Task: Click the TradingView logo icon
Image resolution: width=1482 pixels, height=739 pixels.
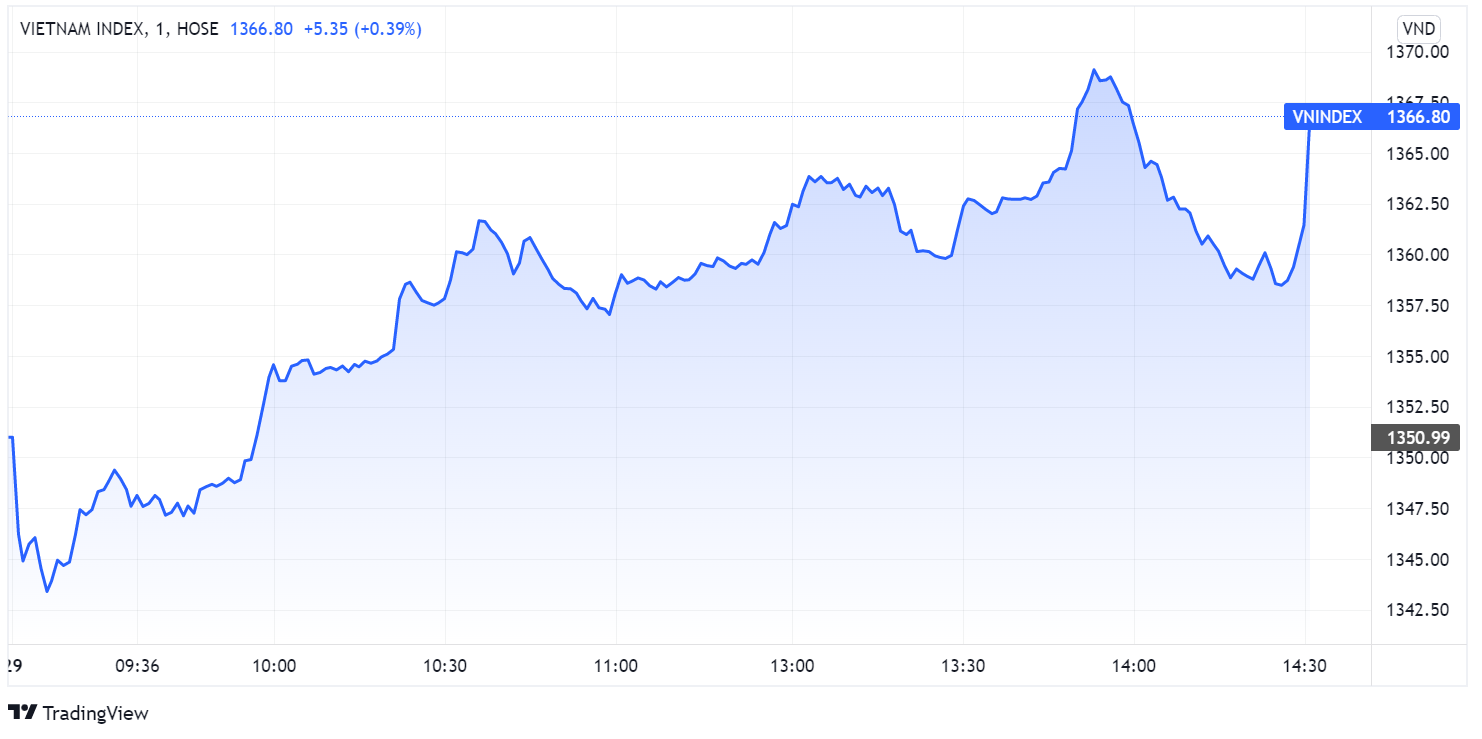Action: click(22, 713)
